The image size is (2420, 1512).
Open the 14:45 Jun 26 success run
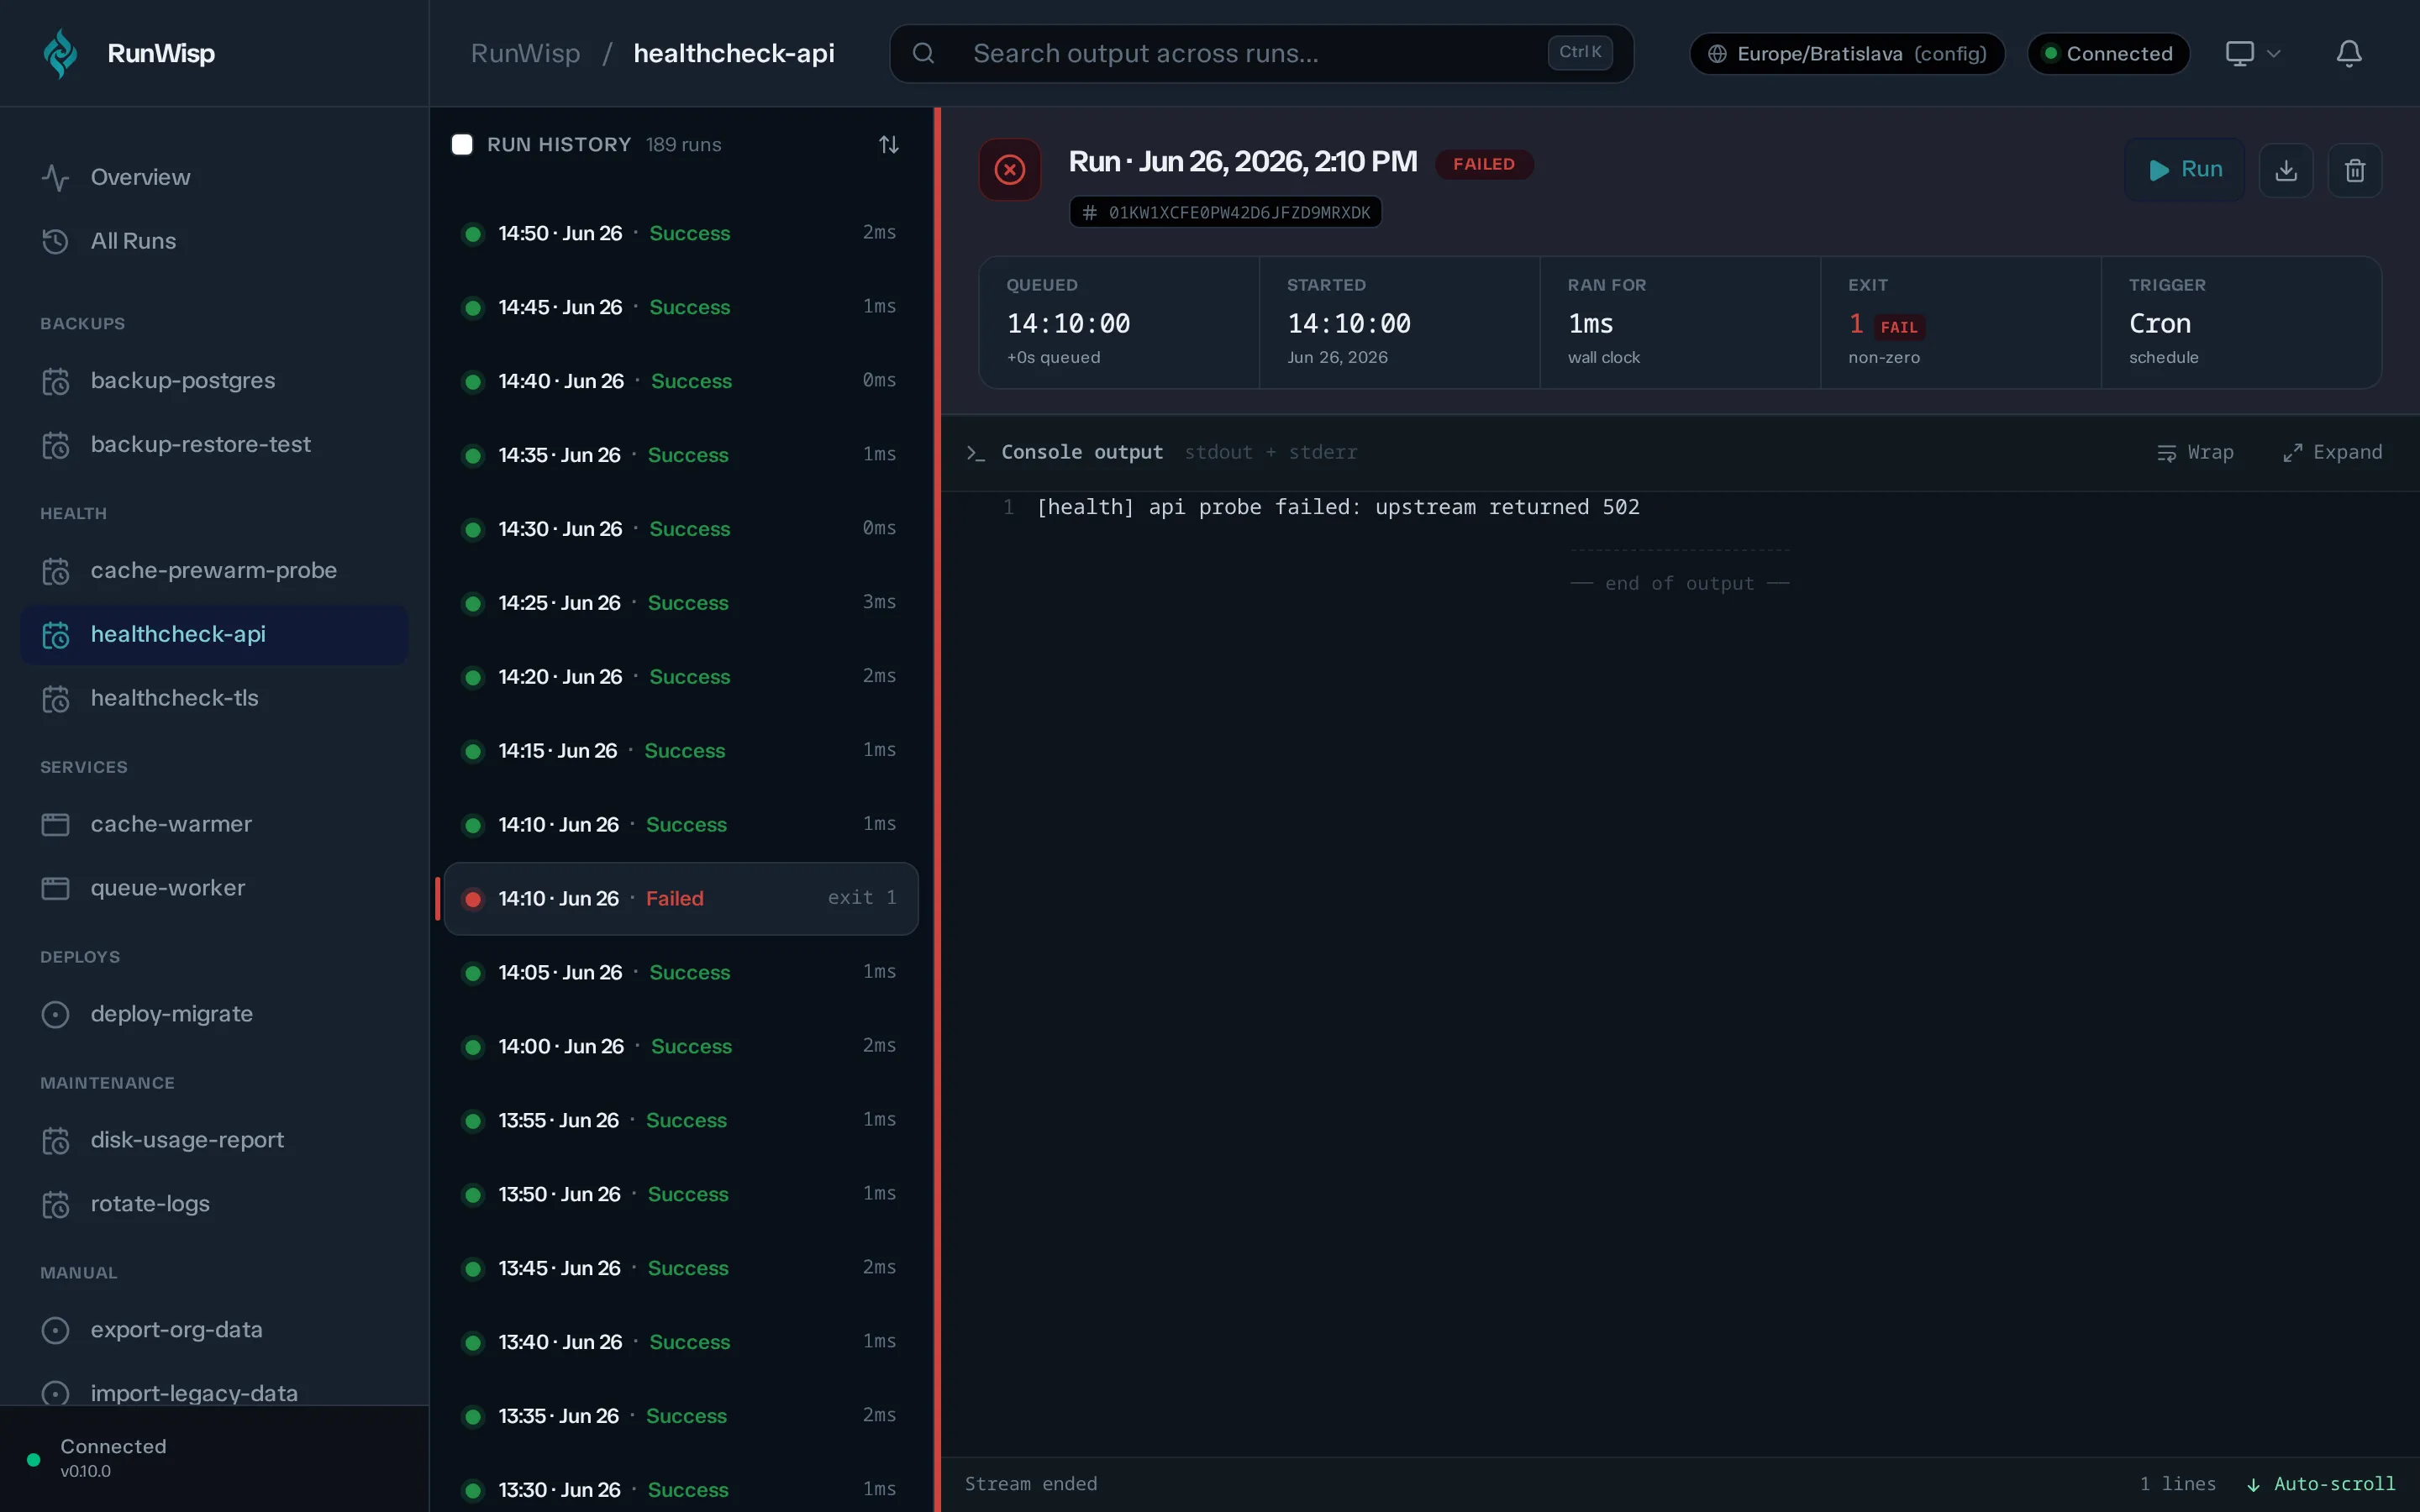tap(680, 307)
